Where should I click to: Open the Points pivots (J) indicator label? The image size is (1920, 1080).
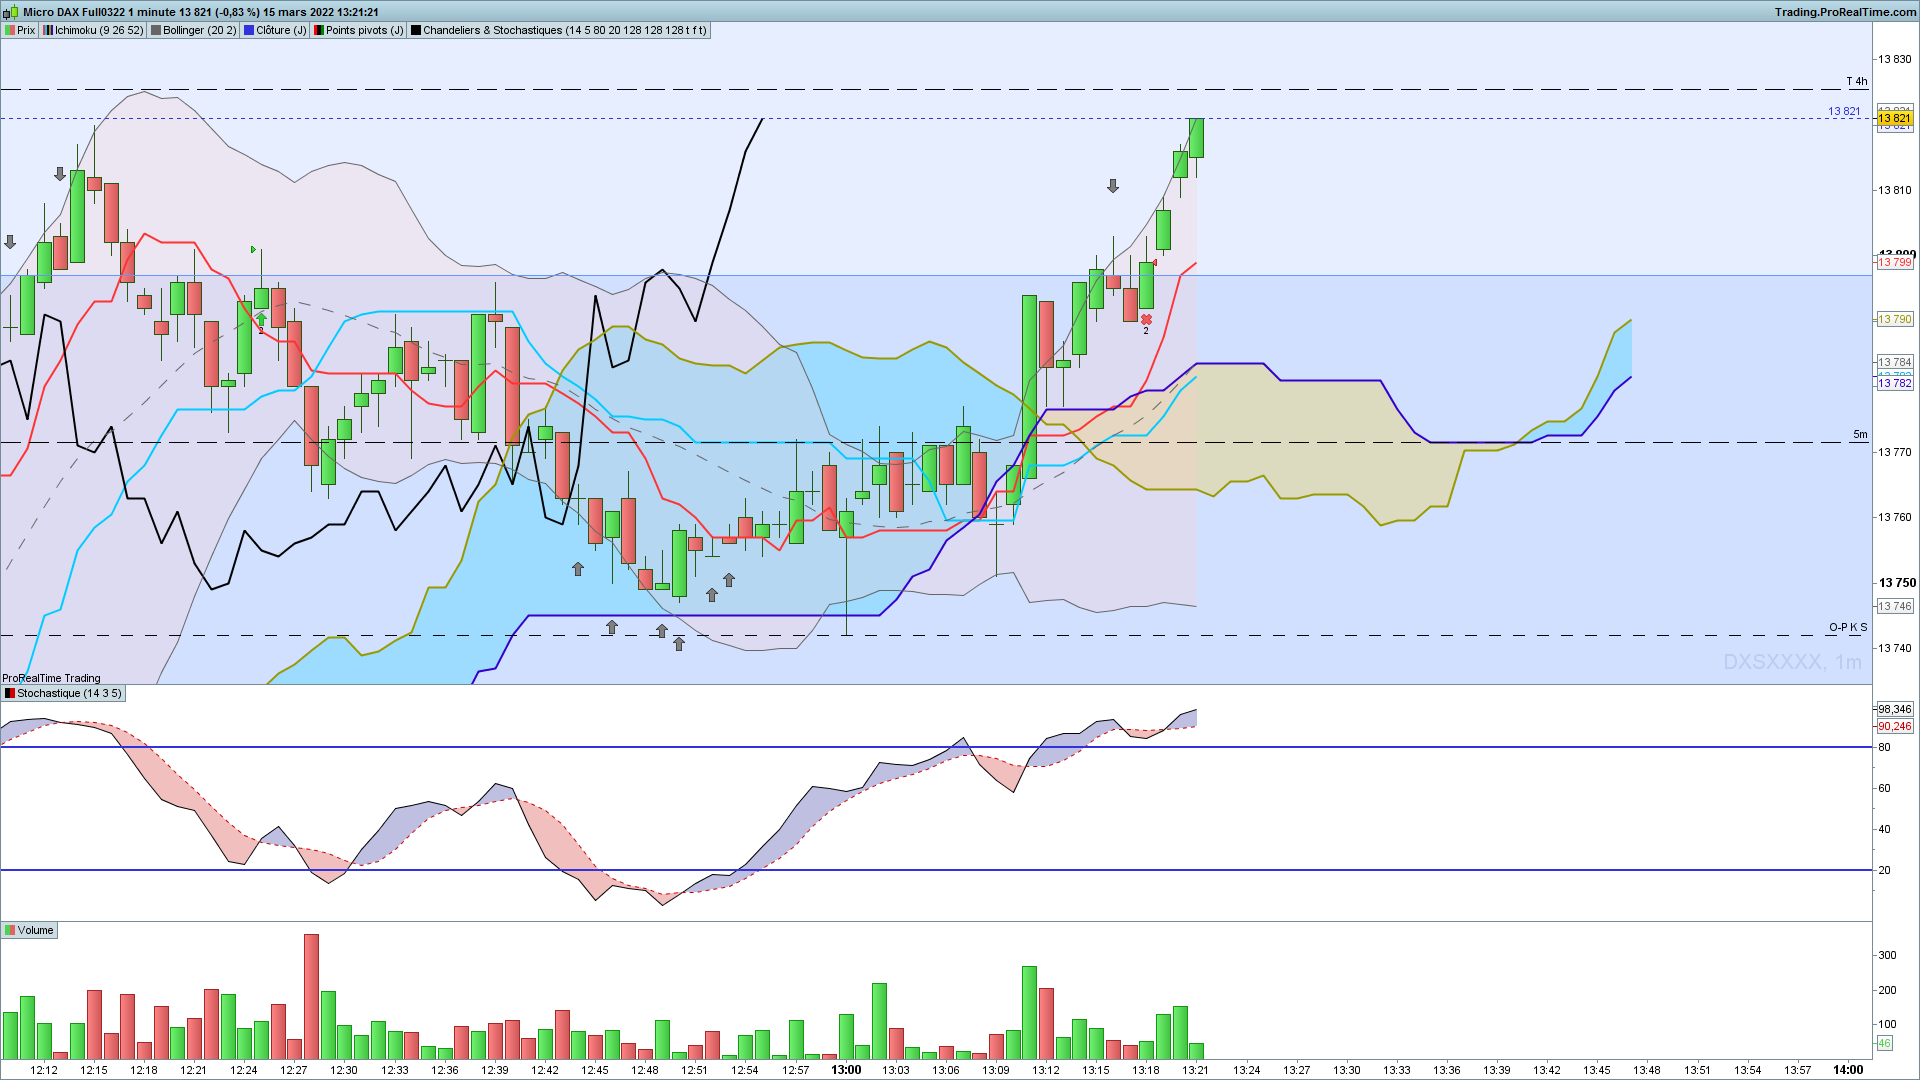click(x=358, y=30)
